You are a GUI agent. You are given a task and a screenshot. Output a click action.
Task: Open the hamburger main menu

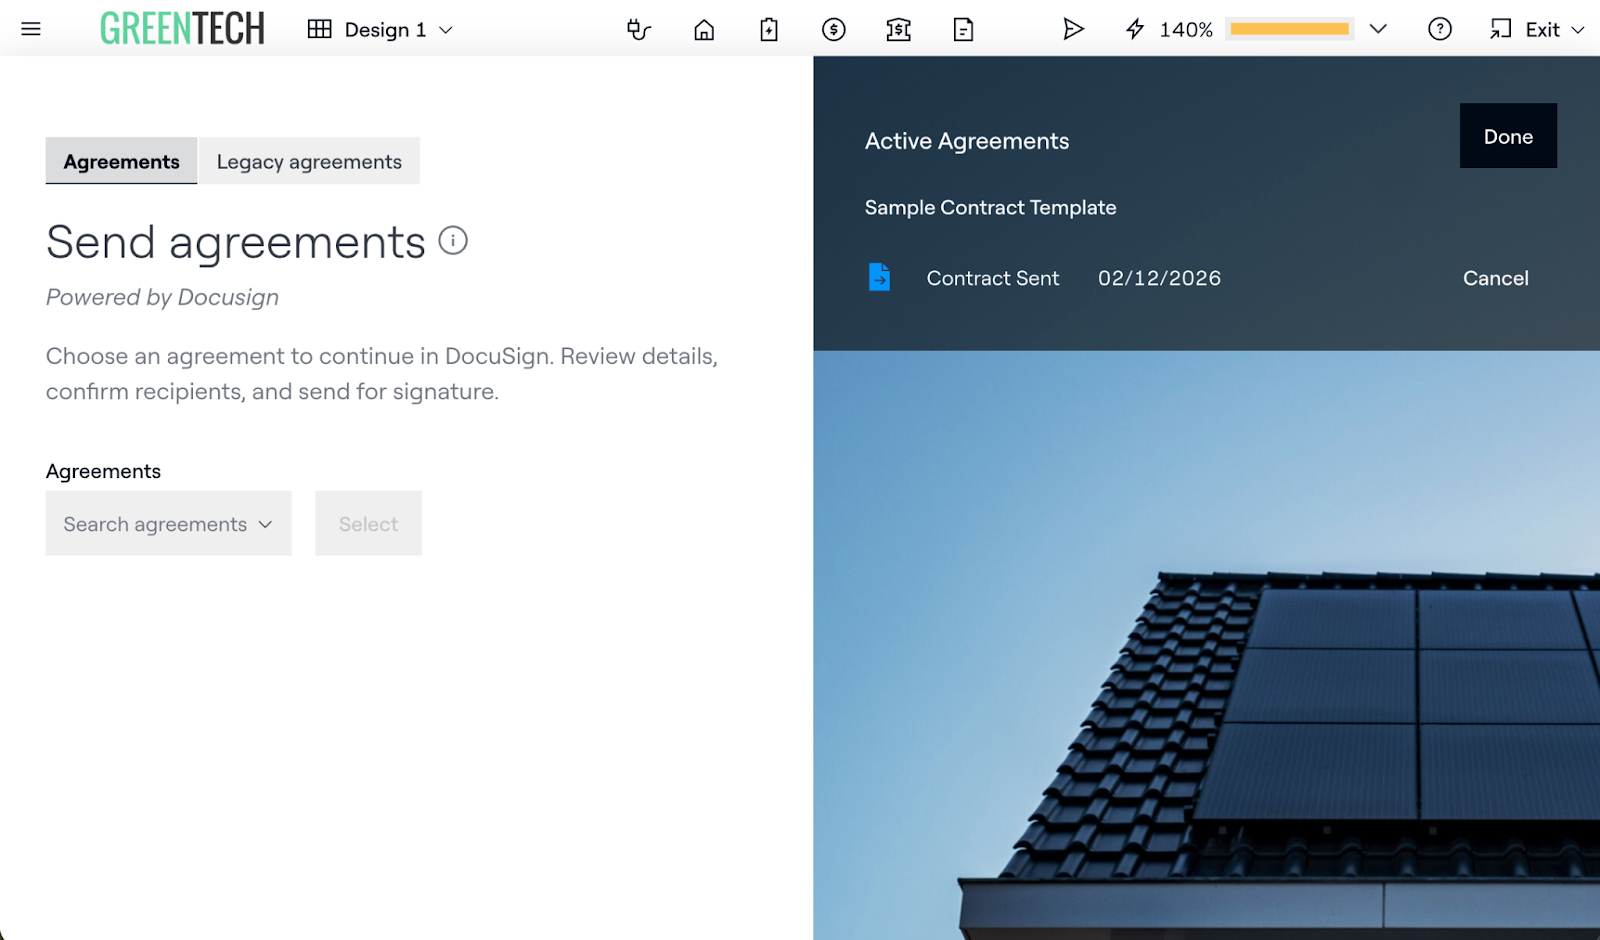click(x=31, y=29)
